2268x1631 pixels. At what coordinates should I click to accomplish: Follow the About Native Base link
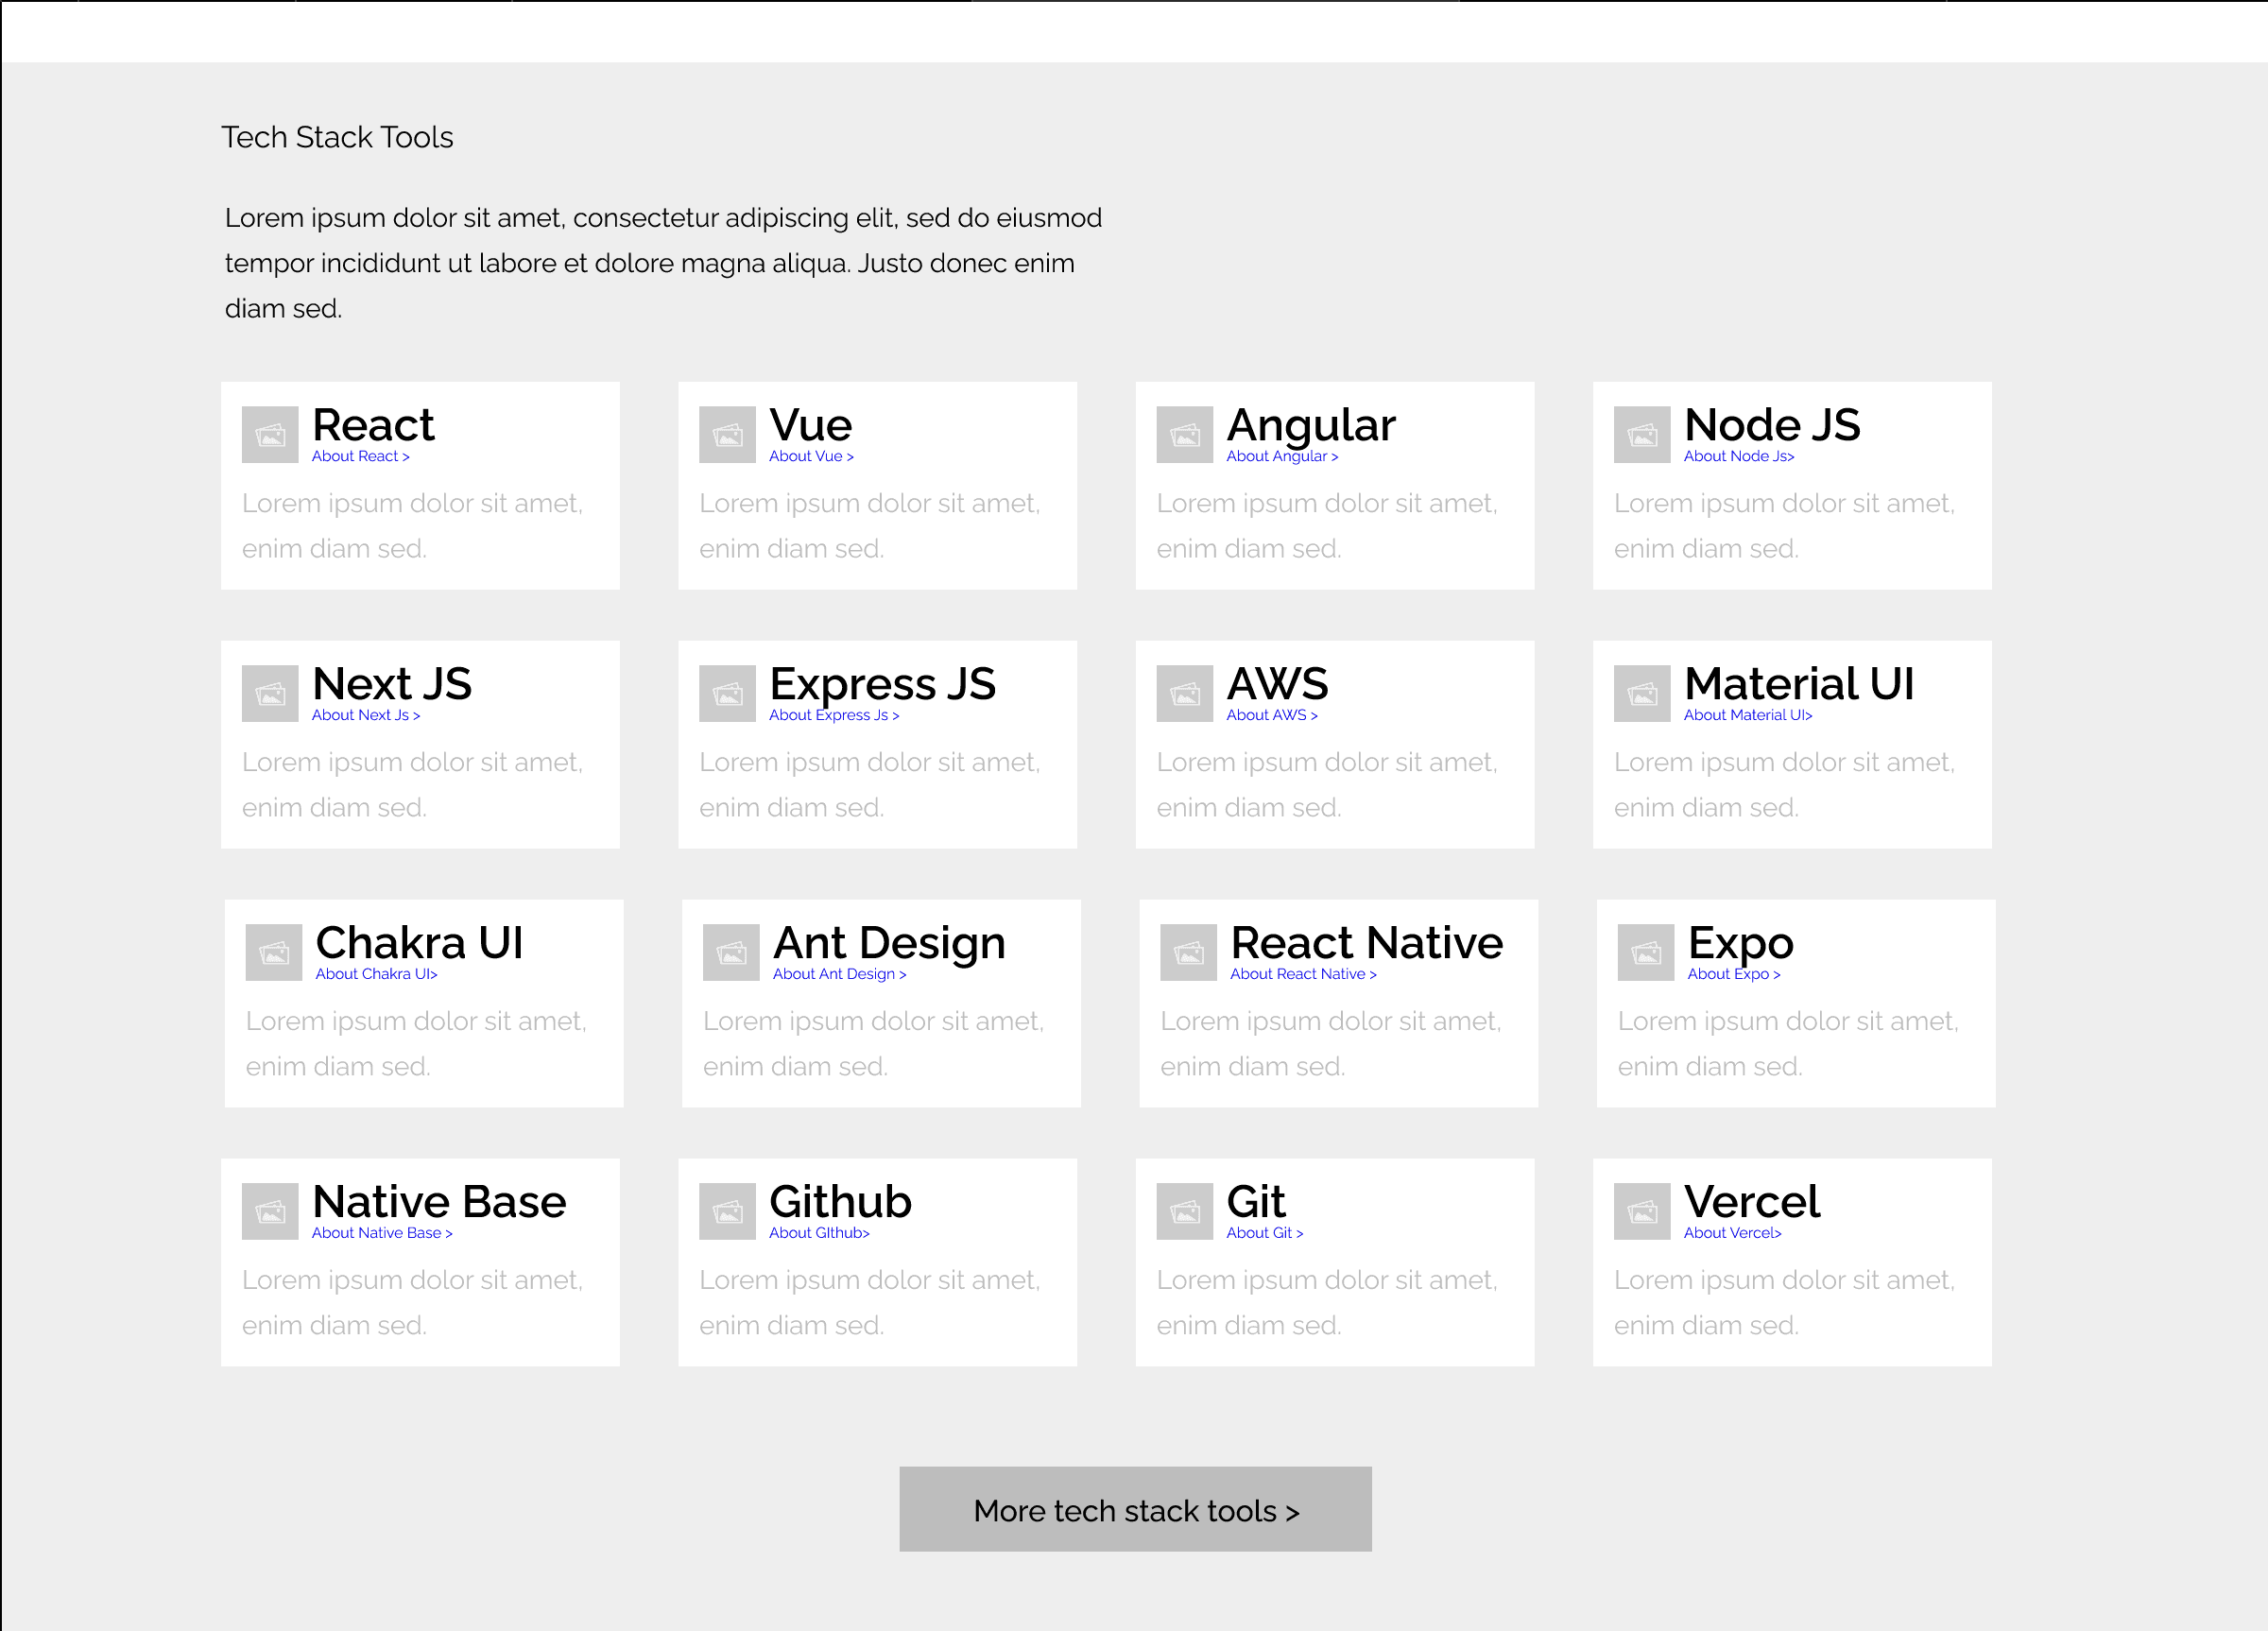(x=381, y=1233)
